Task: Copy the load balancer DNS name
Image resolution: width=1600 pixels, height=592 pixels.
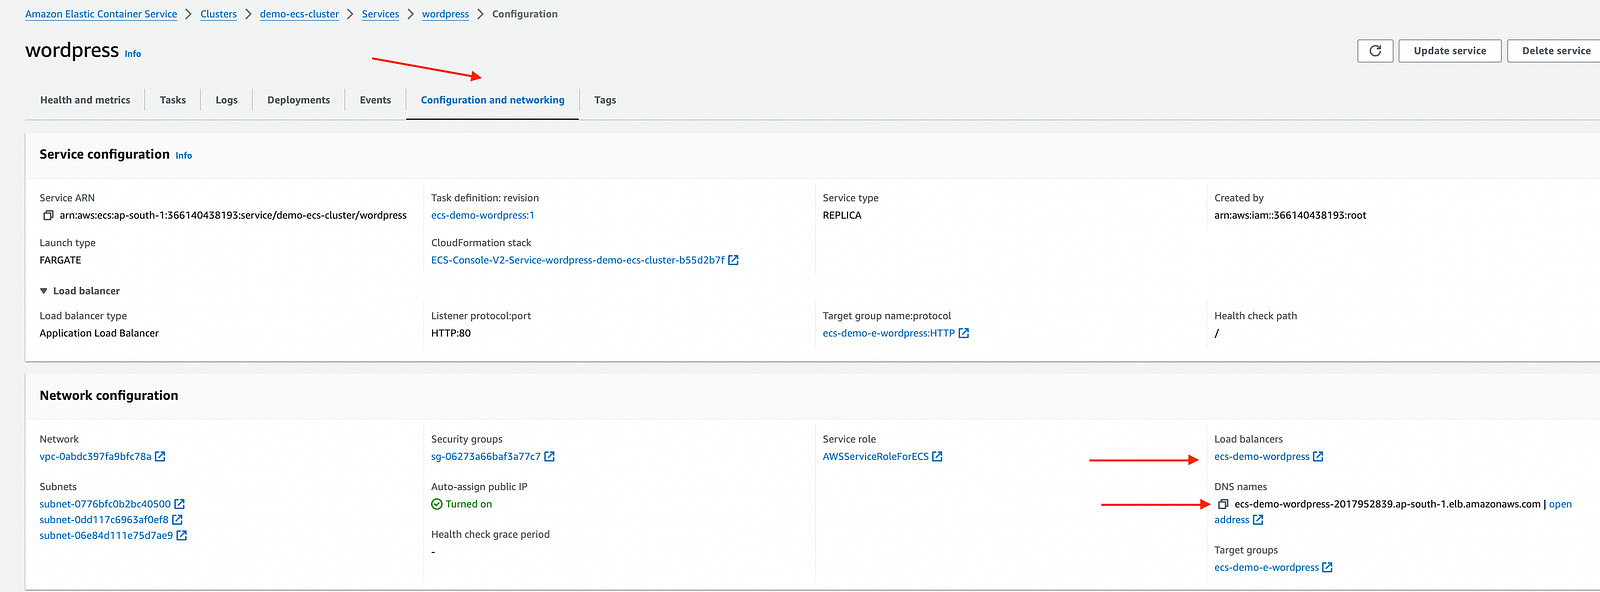Action: click(1222, 504)
